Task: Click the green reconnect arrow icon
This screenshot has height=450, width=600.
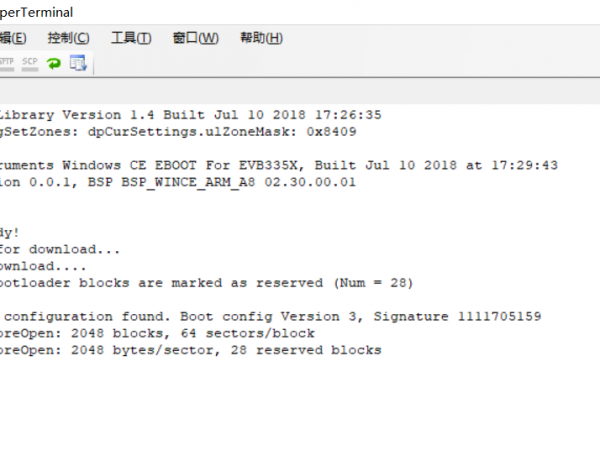Action: click(54, 63)
